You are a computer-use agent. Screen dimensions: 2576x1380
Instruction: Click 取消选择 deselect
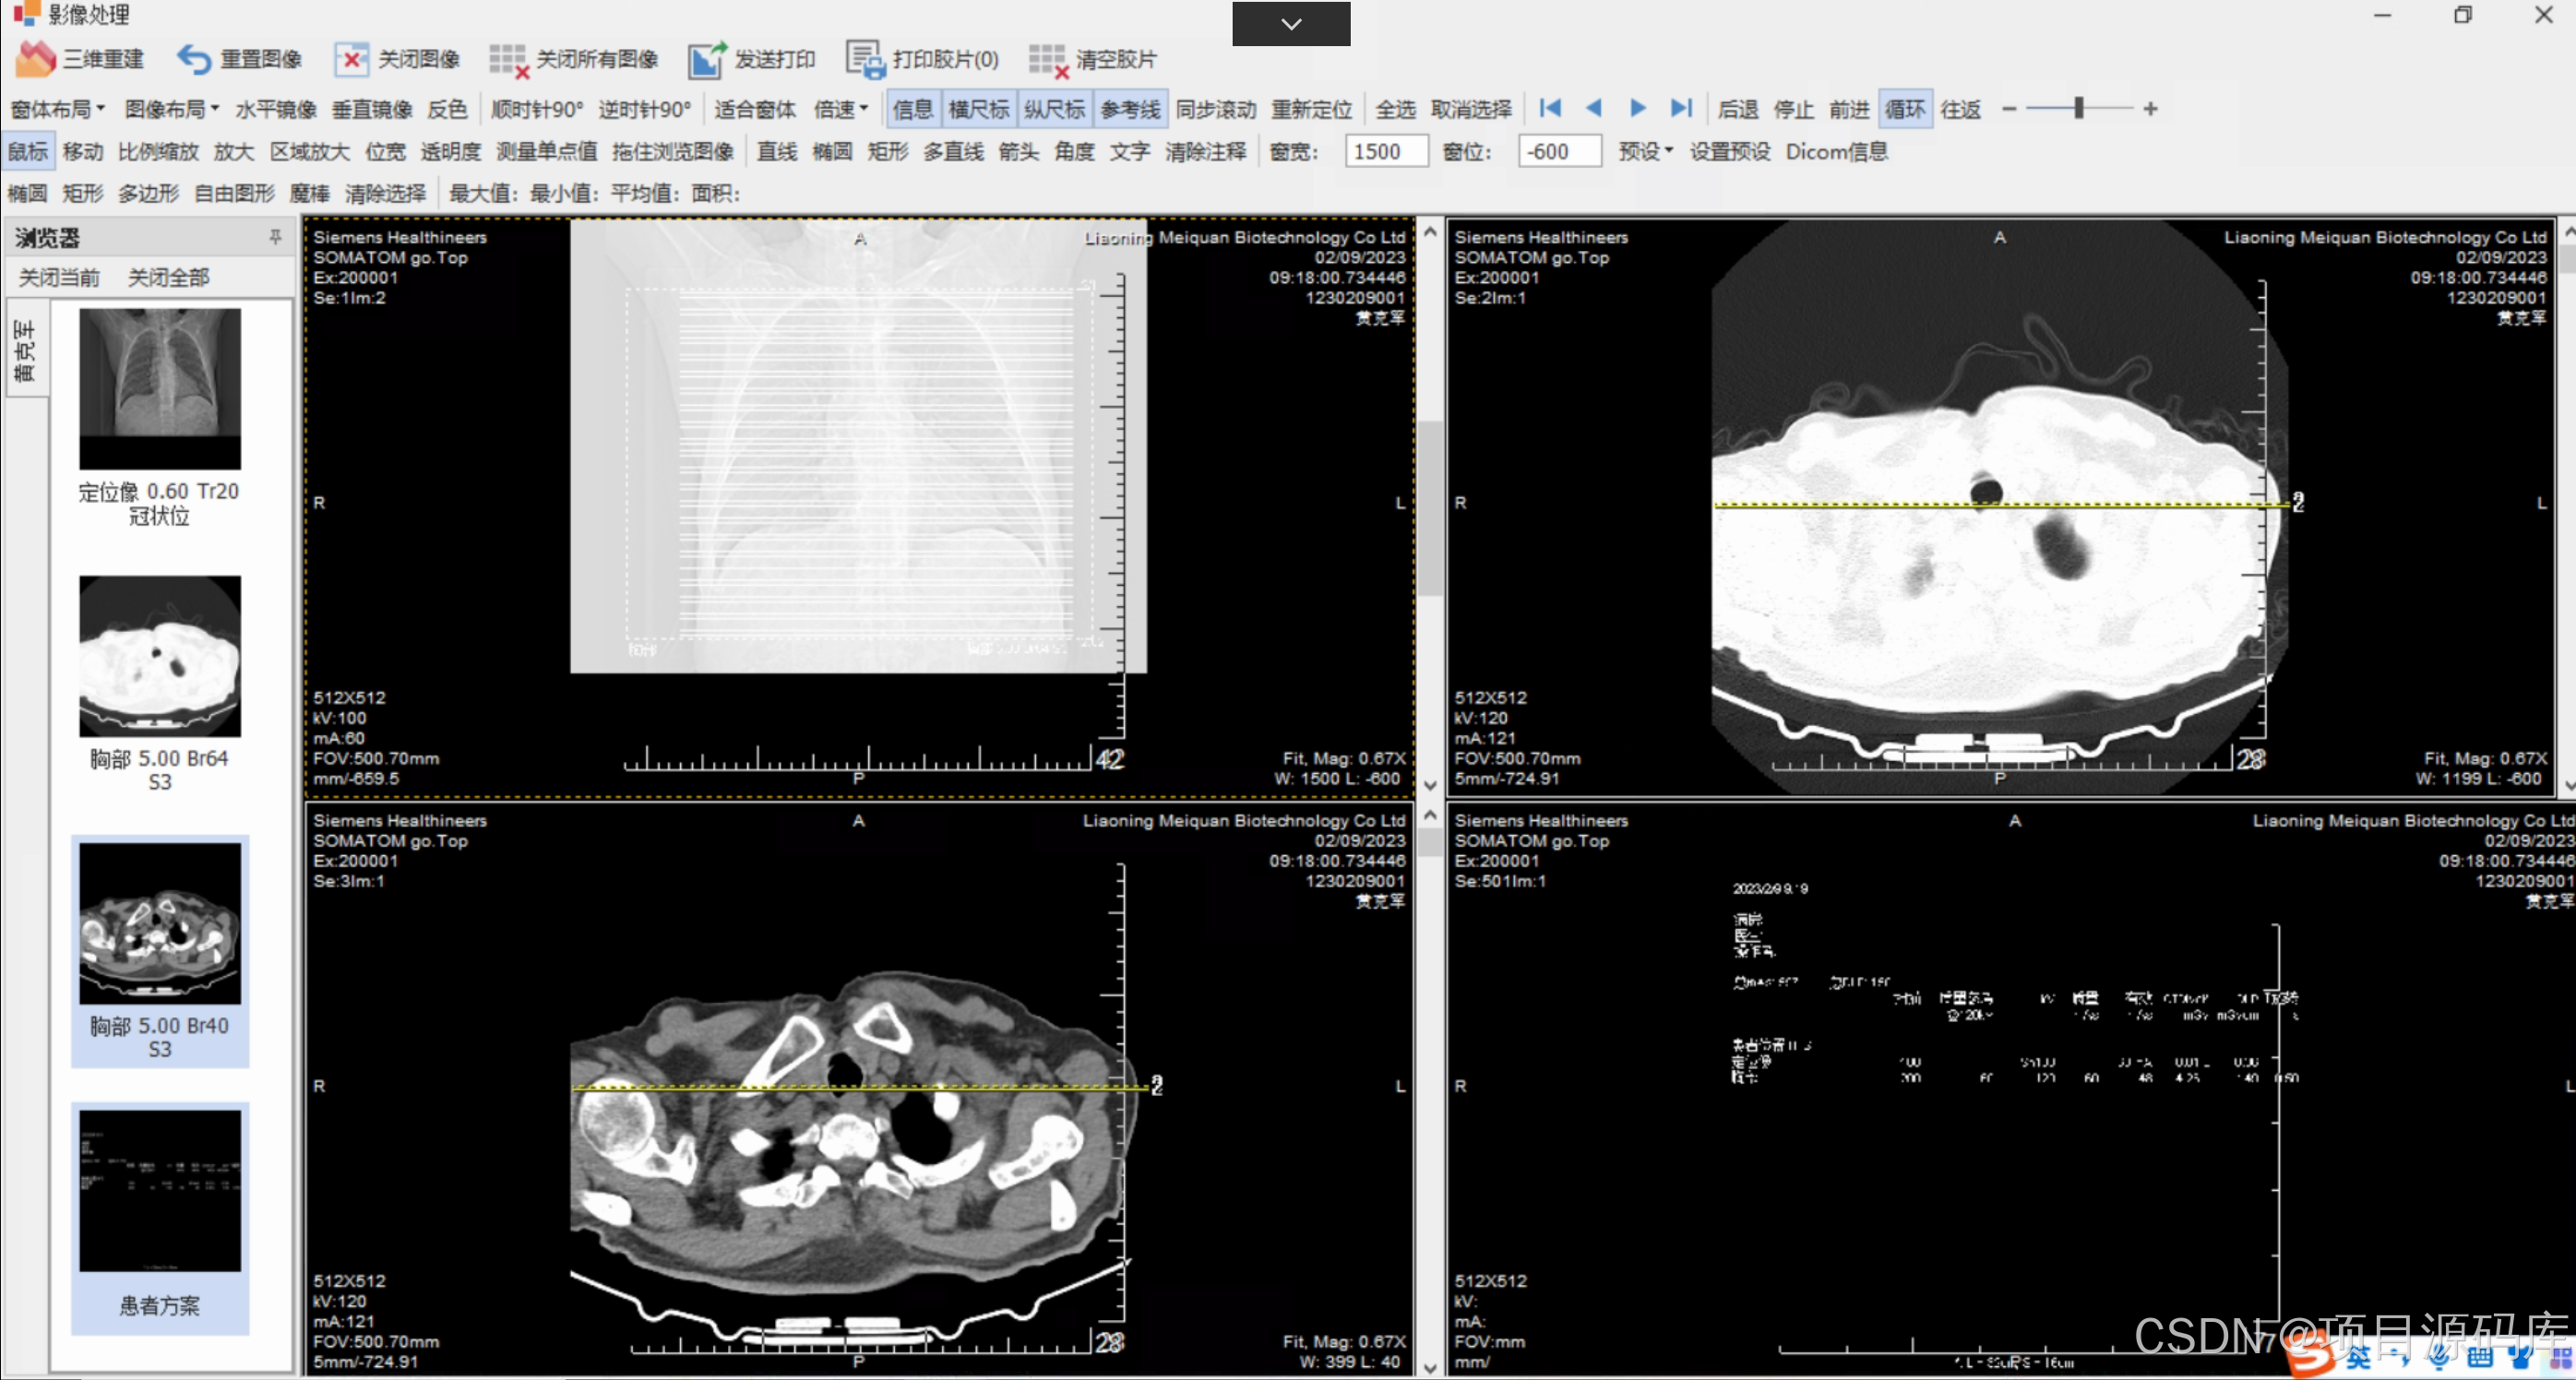click(x=1471, y=109)
